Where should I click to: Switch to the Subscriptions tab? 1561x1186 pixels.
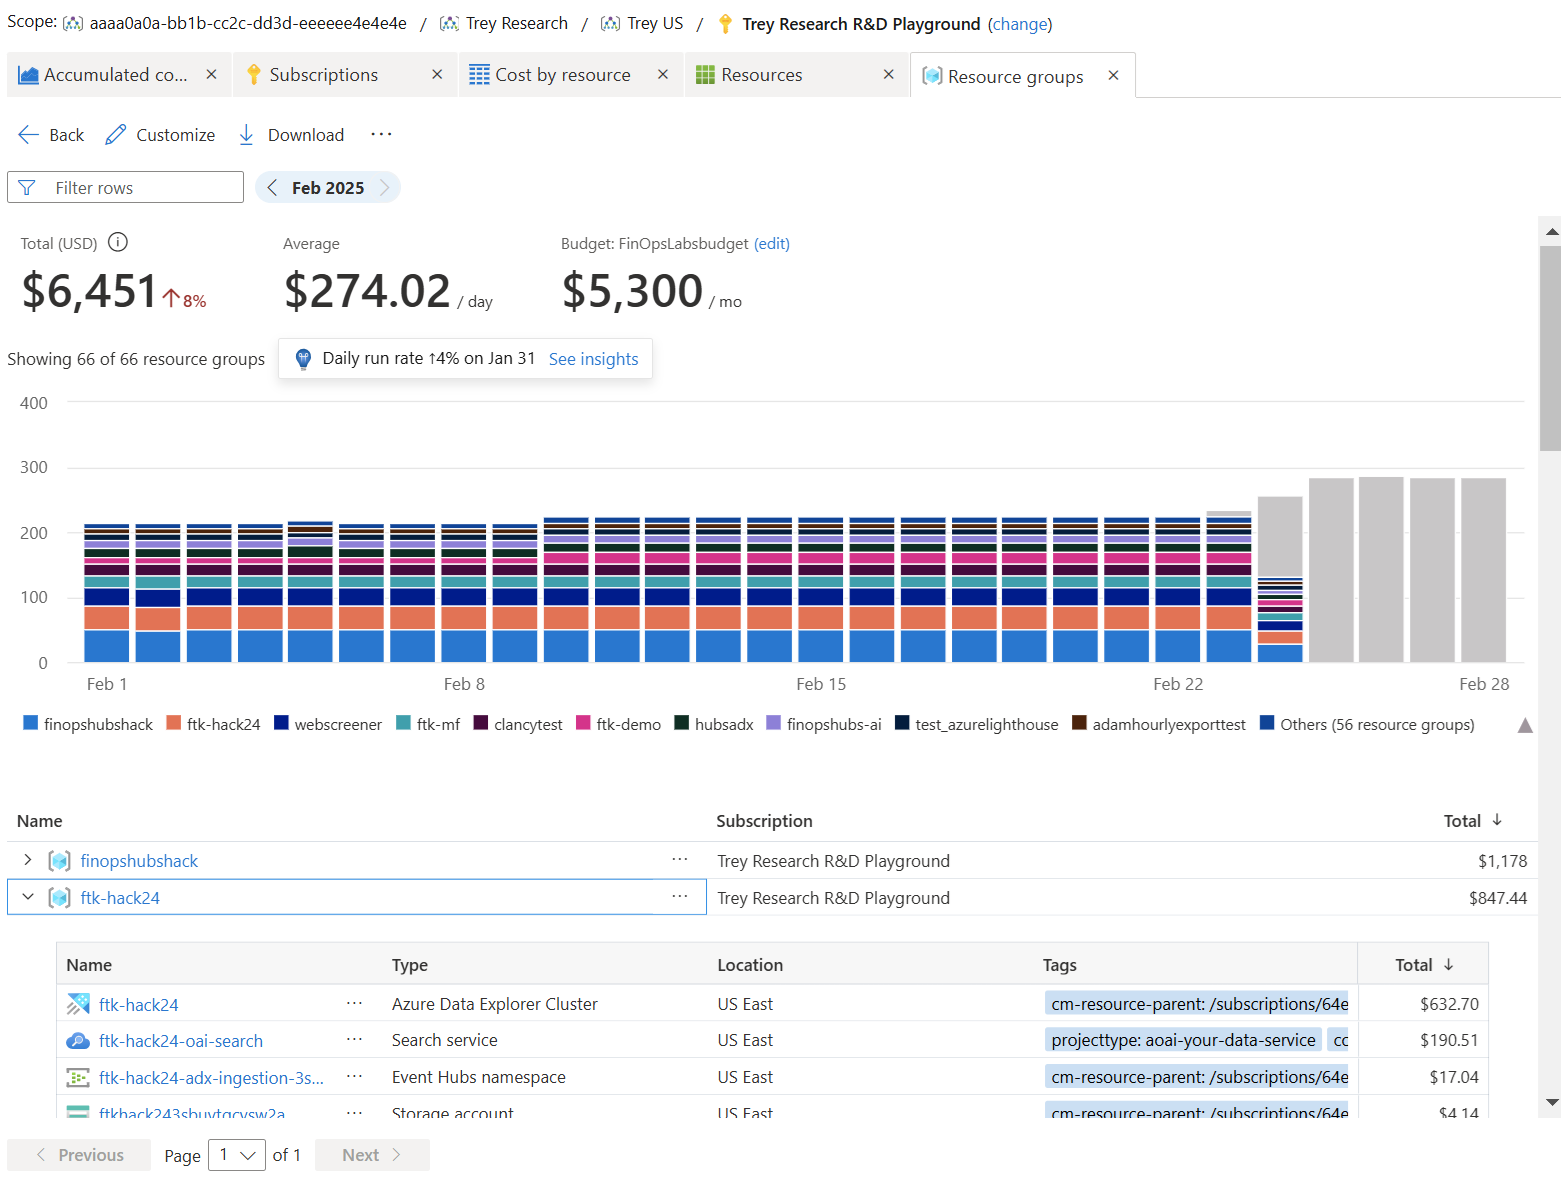(x=324, y=75)
